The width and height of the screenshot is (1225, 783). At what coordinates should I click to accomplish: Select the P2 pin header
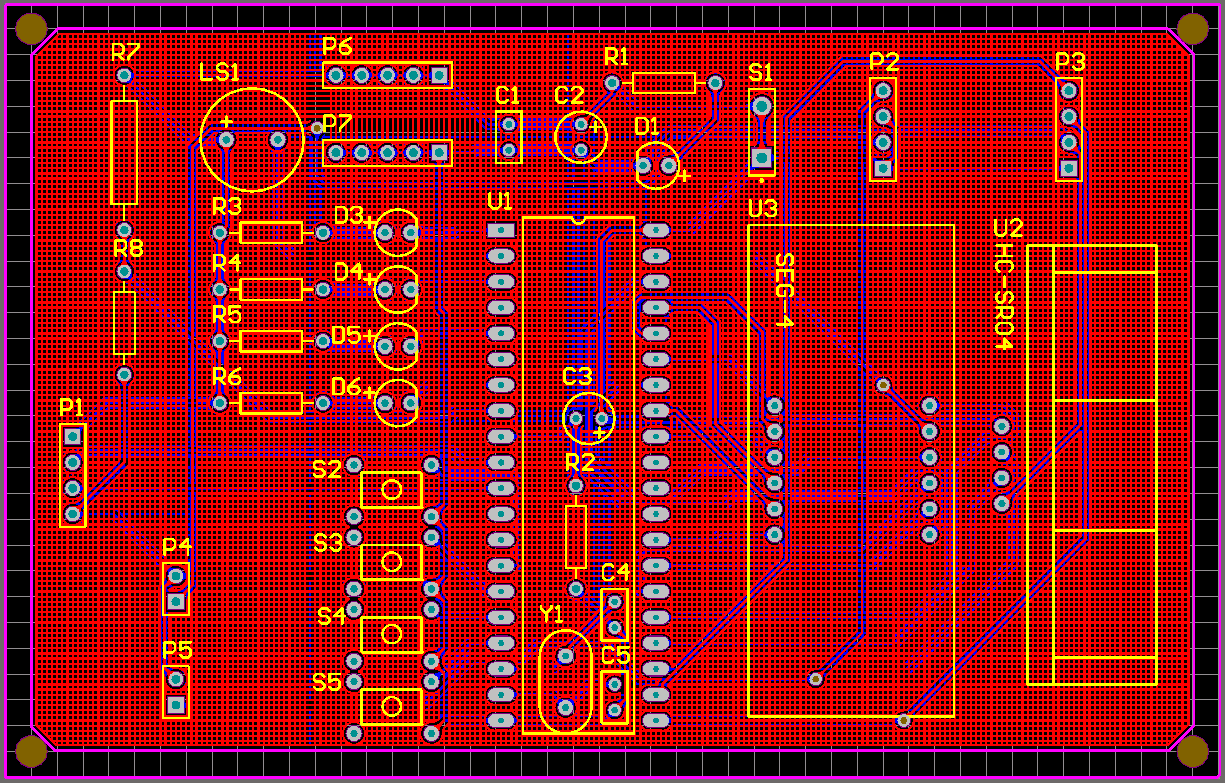click(x=883, y=129)
